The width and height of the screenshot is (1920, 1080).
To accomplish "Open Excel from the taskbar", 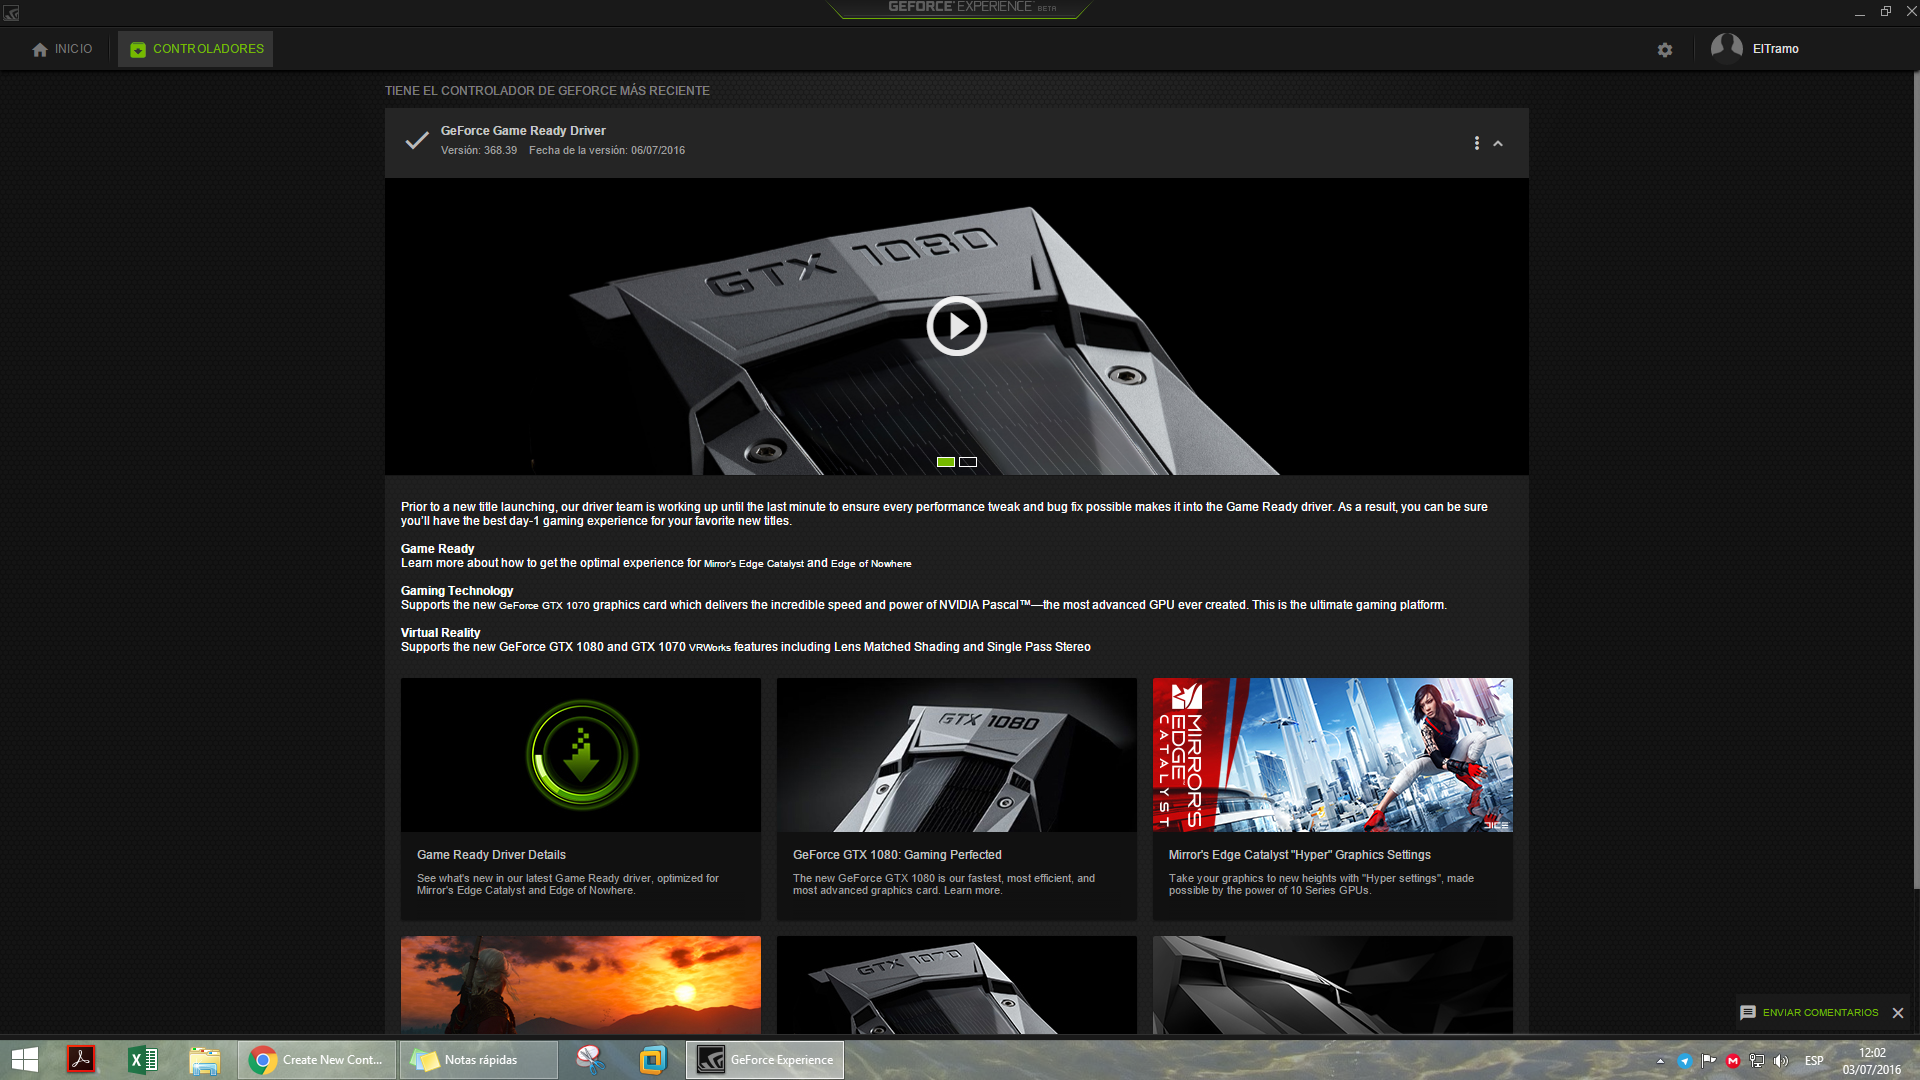I will pos(143,1060).
